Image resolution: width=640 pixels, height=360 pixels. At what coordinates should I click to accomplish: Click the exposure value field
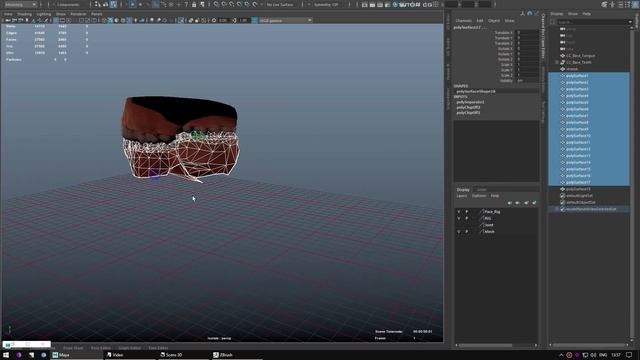pos(223,20)
